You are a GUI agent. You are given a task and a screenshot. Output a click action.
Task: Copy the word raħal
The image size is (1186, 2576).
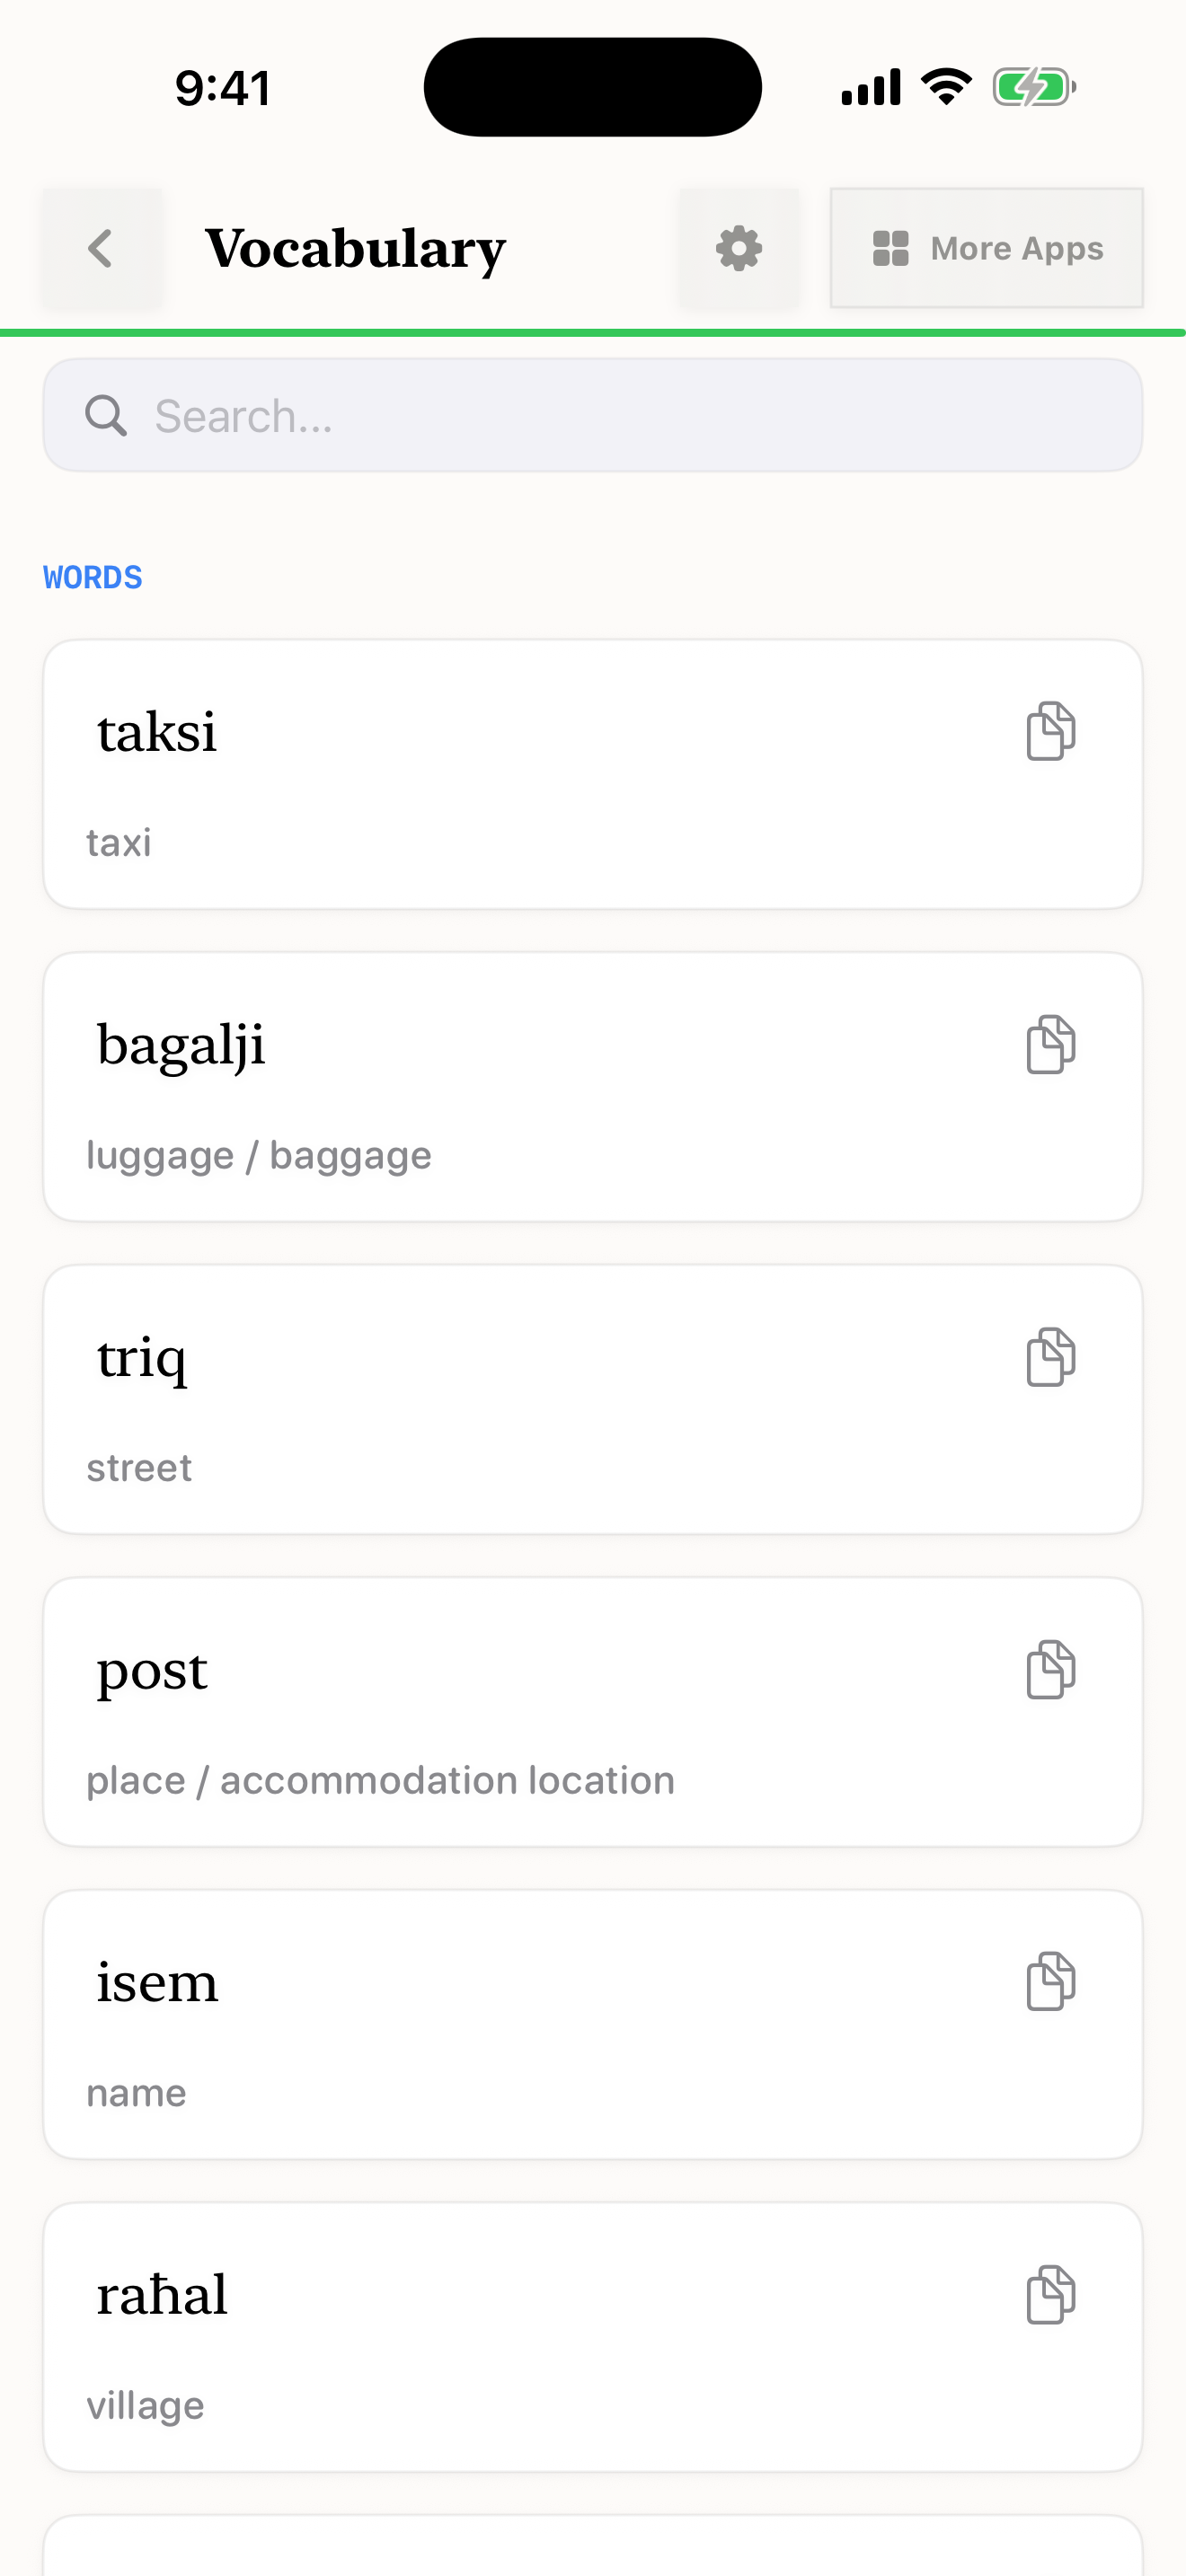click(x=1050, y=2294)
